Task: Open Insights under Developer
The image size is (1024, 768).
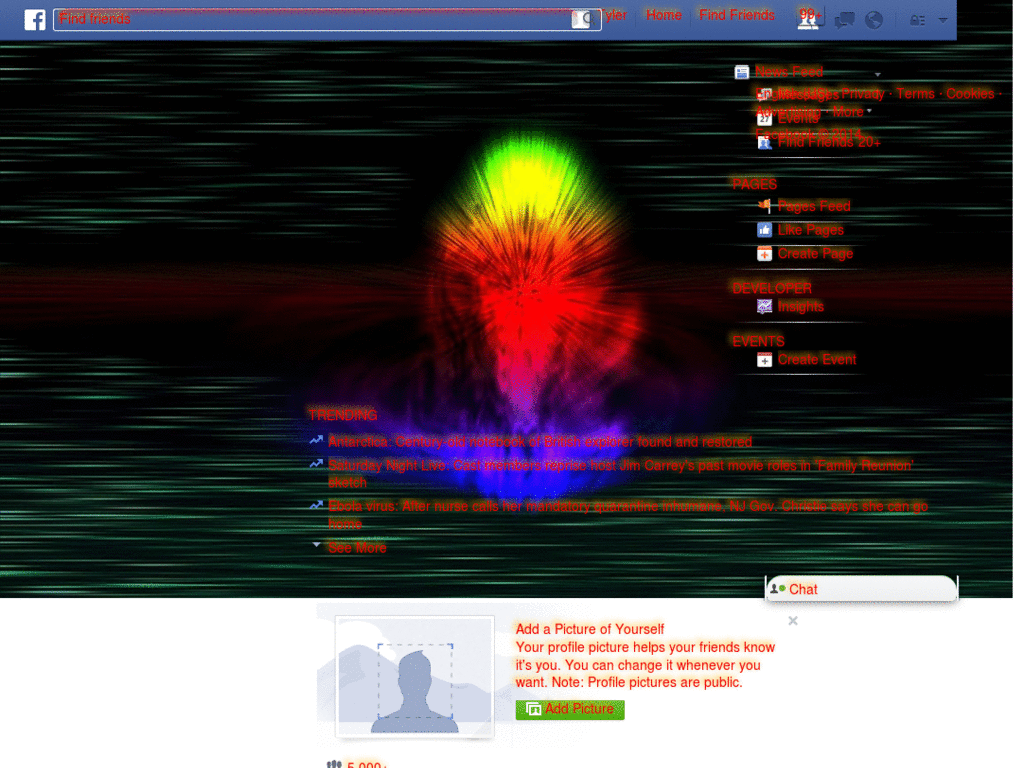Action: click(x=801, y=306)
